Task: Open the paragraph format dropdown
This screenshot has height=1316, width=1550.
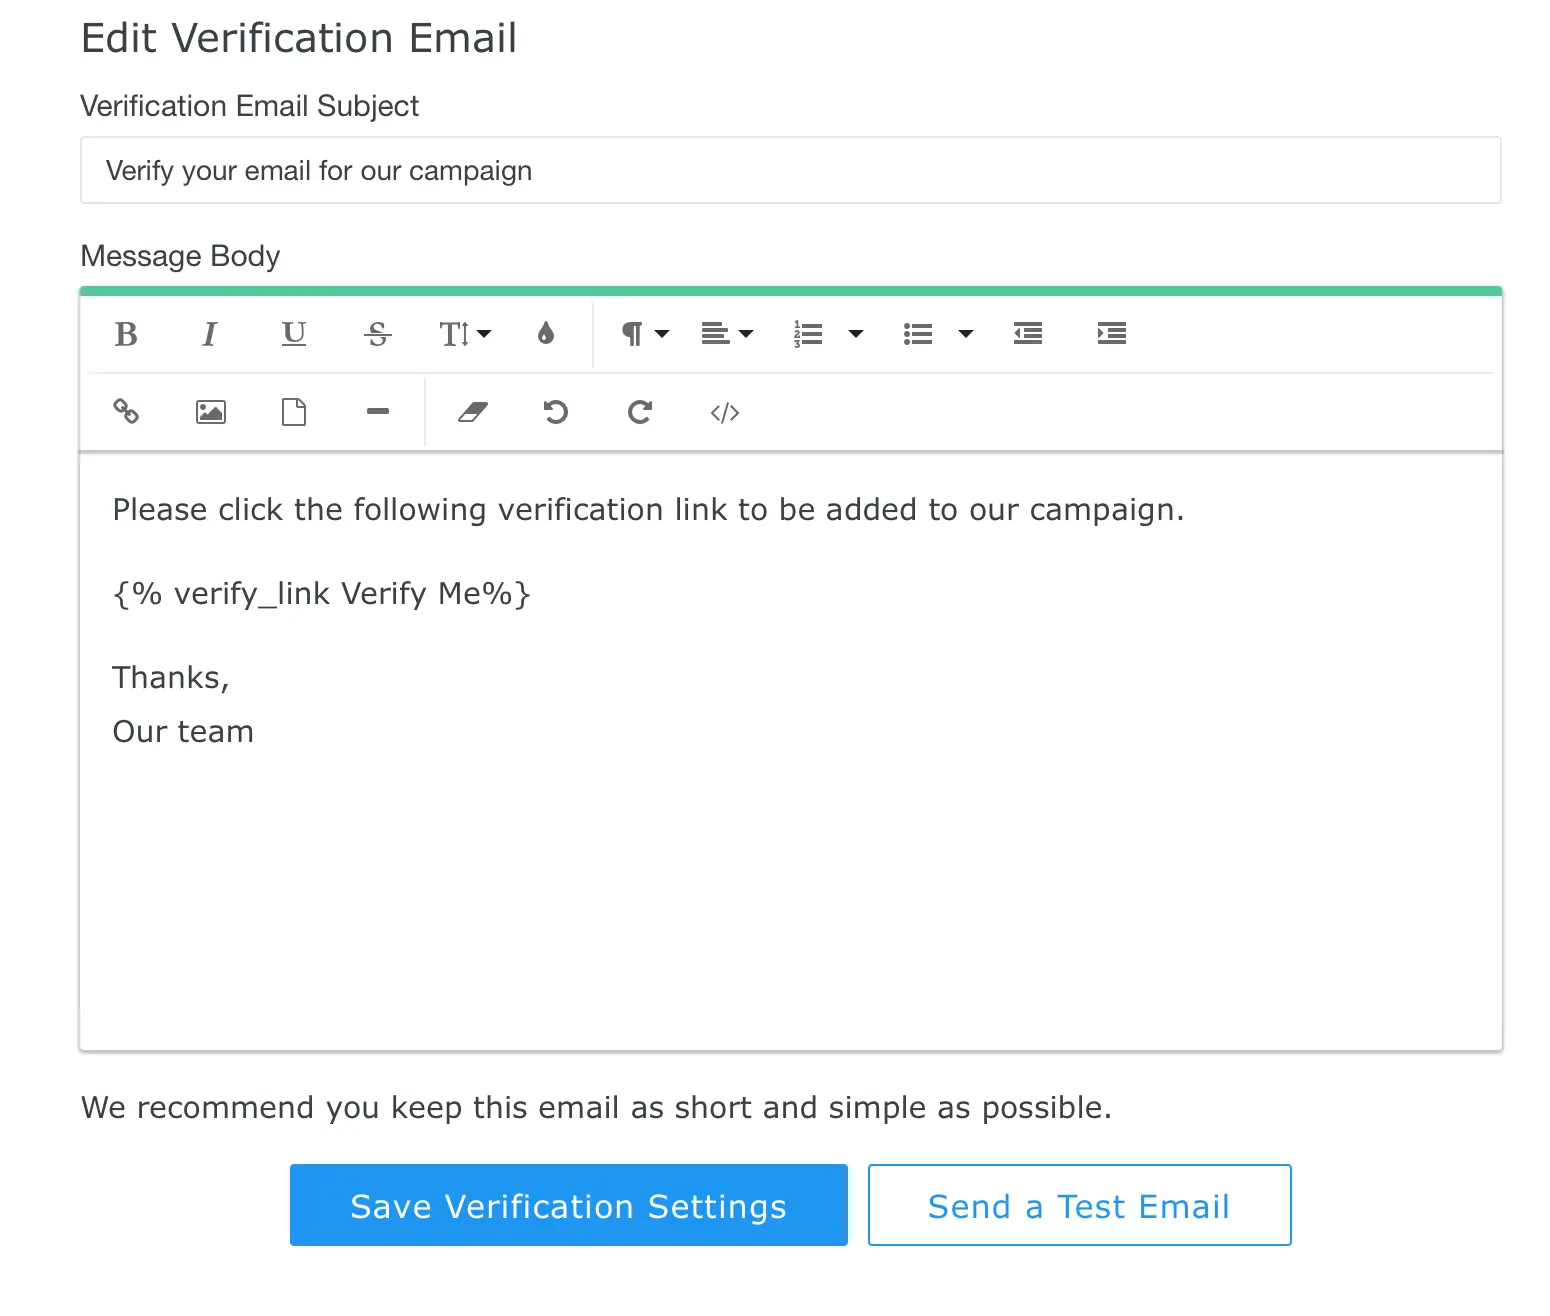Action: coord(644,334)
